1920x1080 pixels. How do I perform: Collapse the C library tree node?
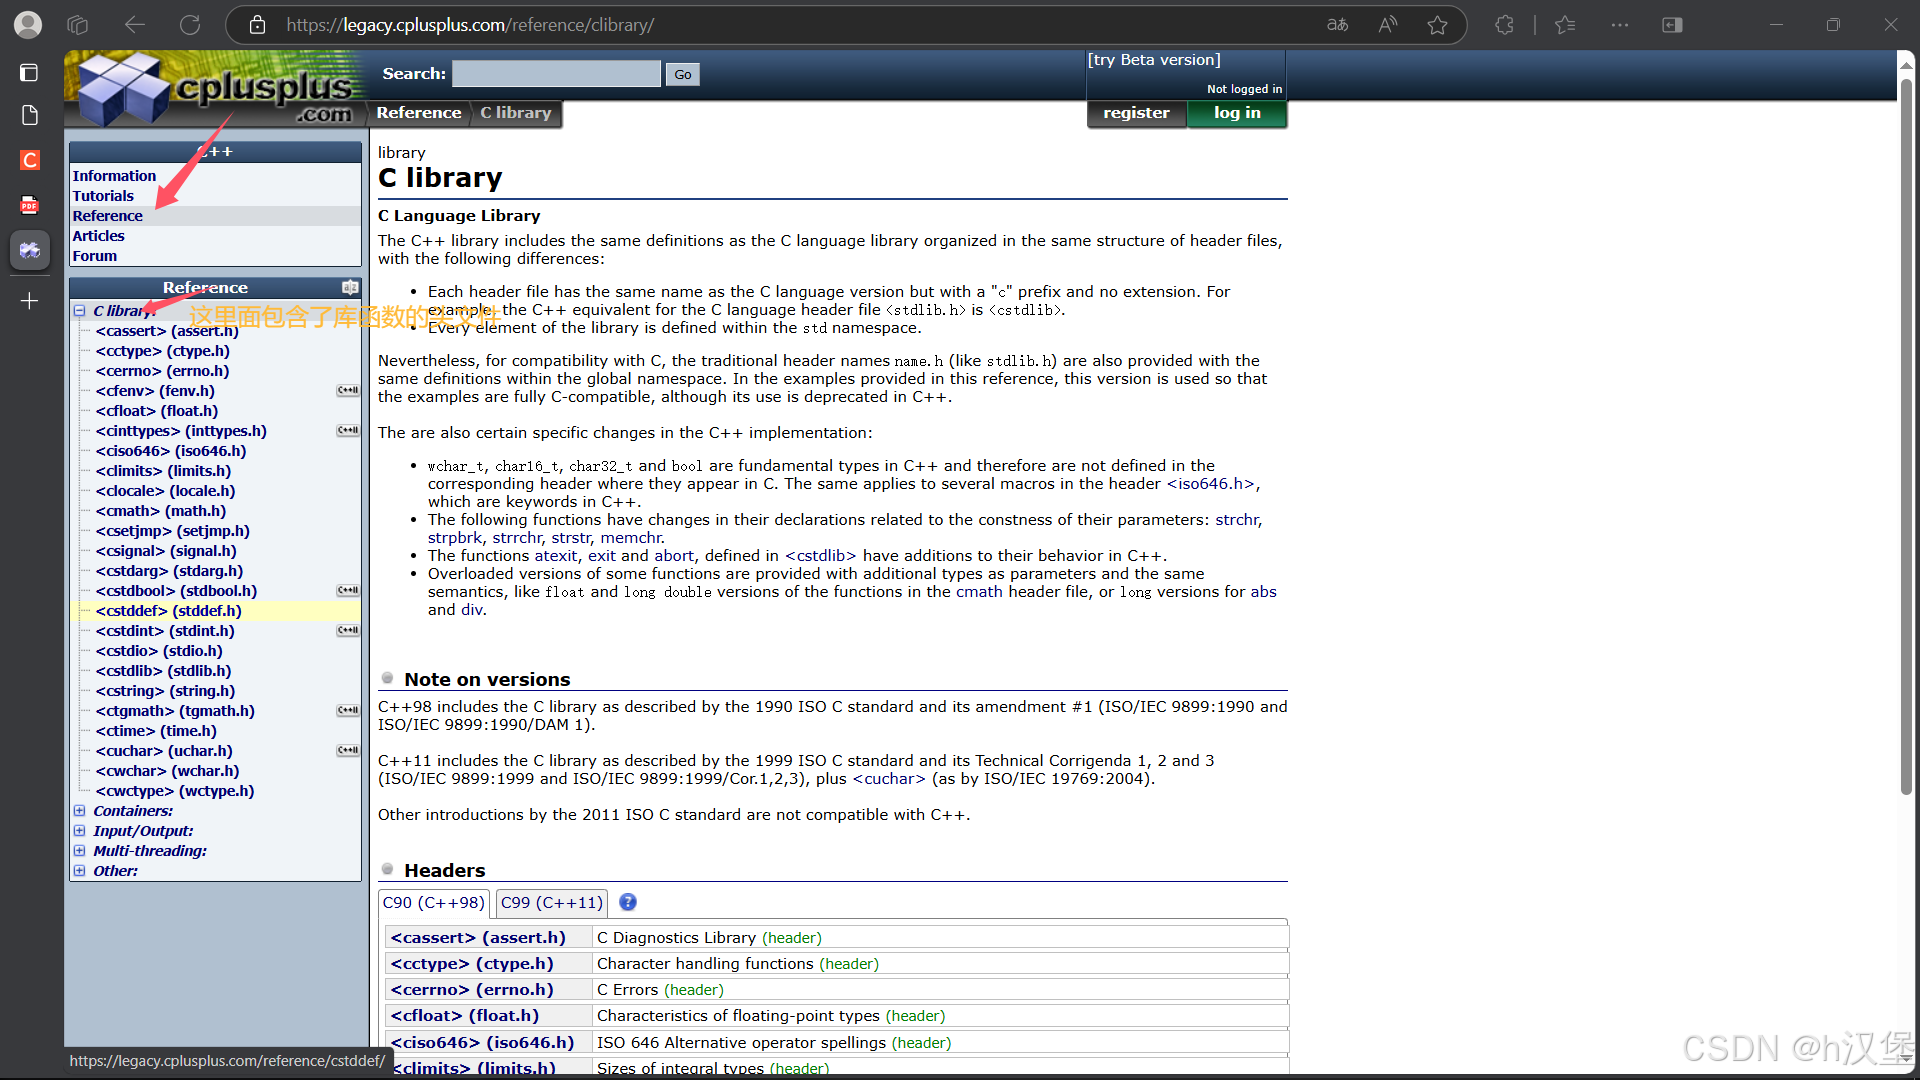(x=80, y=311)
